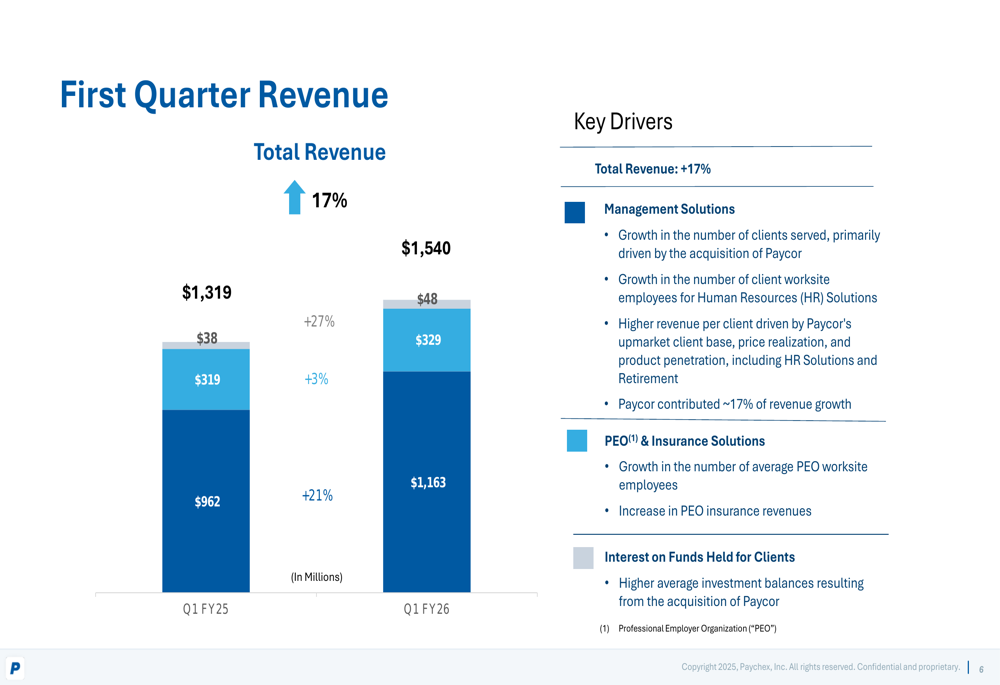The width and height of the screenshot is (1000, 685).
Task: Select the grey Interest on Funds legend square
Action: click(x=583, y=558)
